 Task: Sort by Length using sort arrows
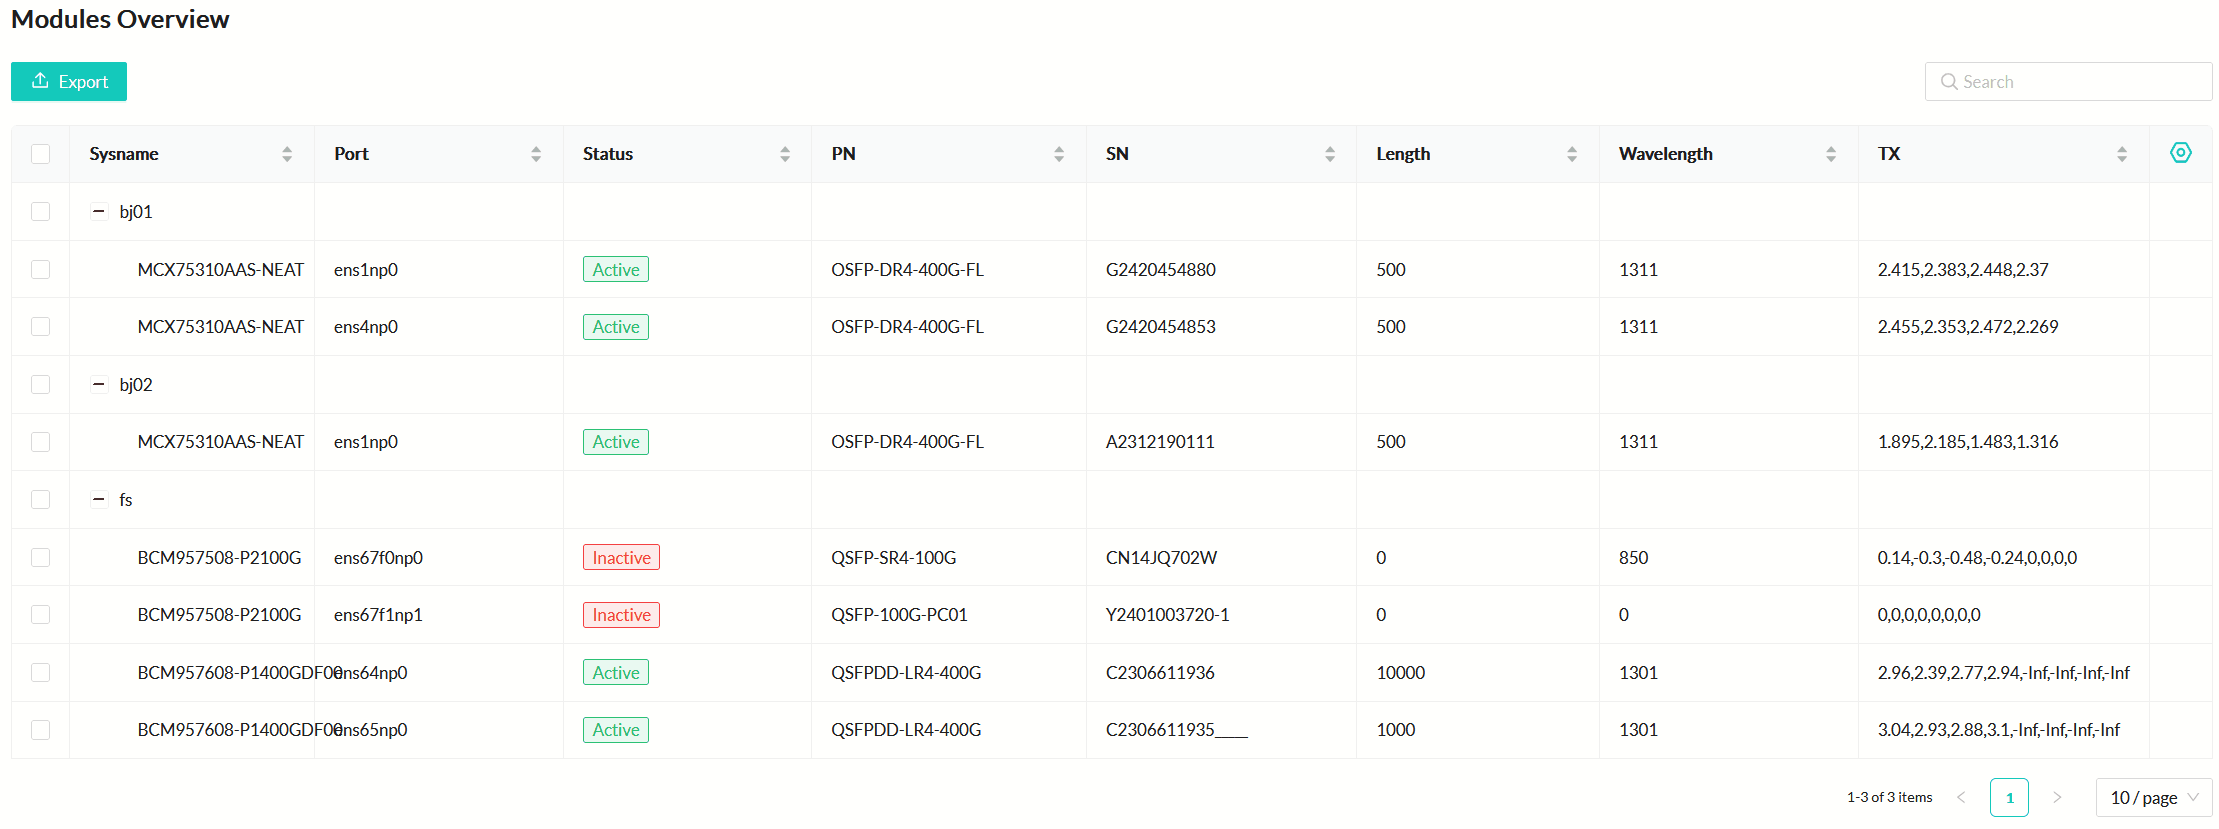click(1572, 154)
